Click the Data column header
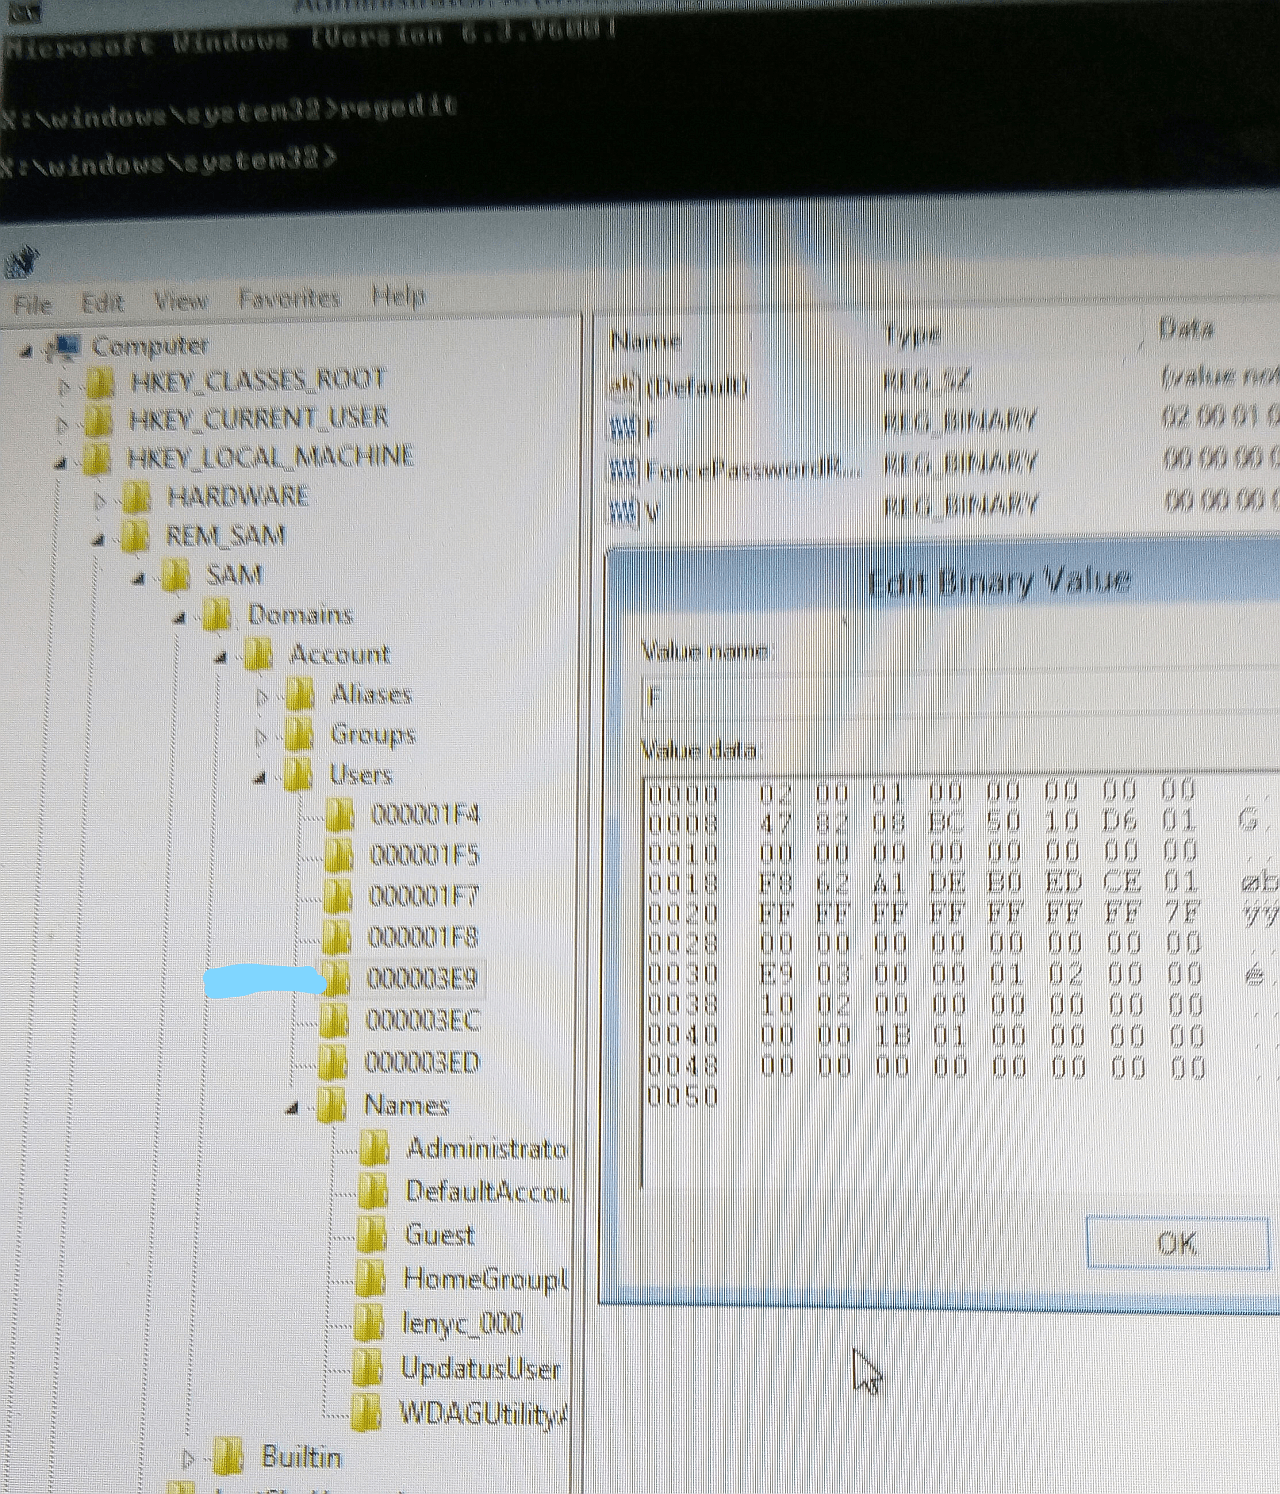This screenshot has width=1280, height=1494. 1185,329
